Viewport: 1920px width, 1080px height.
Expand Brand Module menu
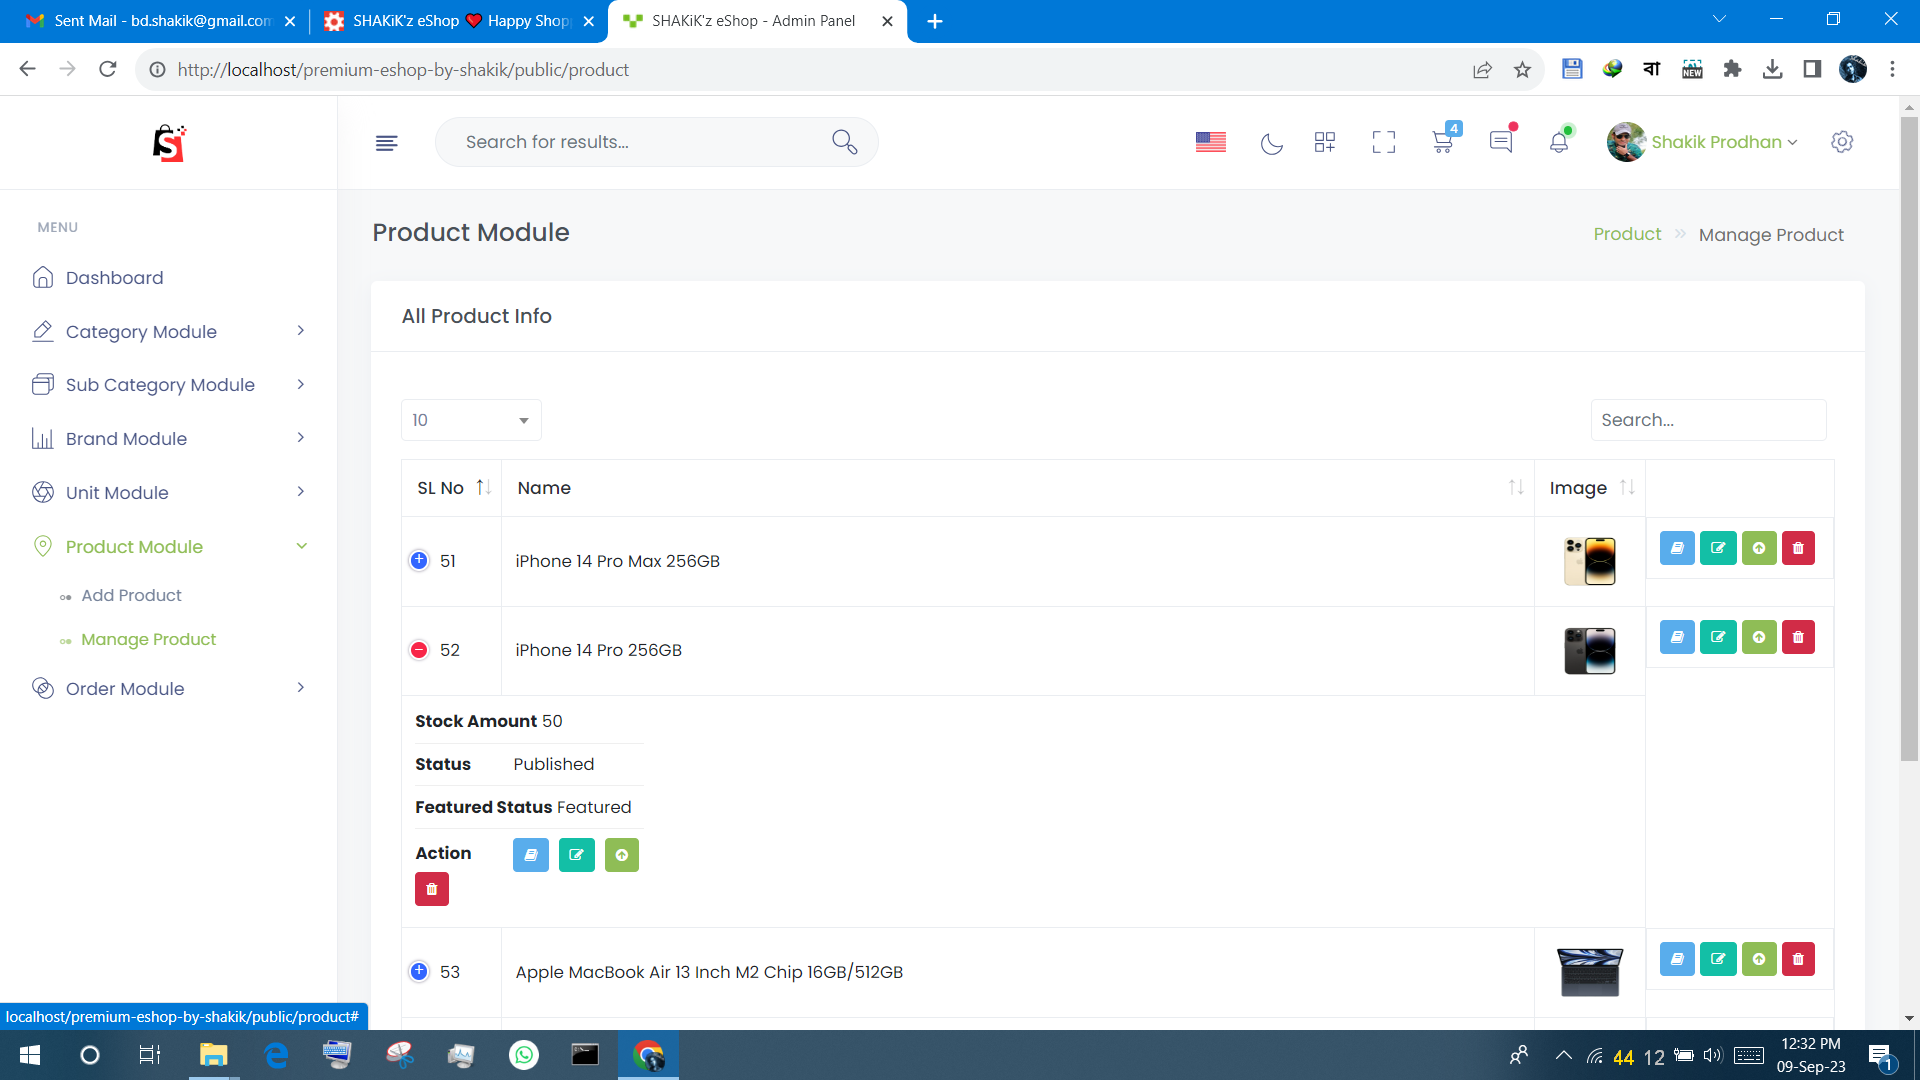(x=169, y=439)
